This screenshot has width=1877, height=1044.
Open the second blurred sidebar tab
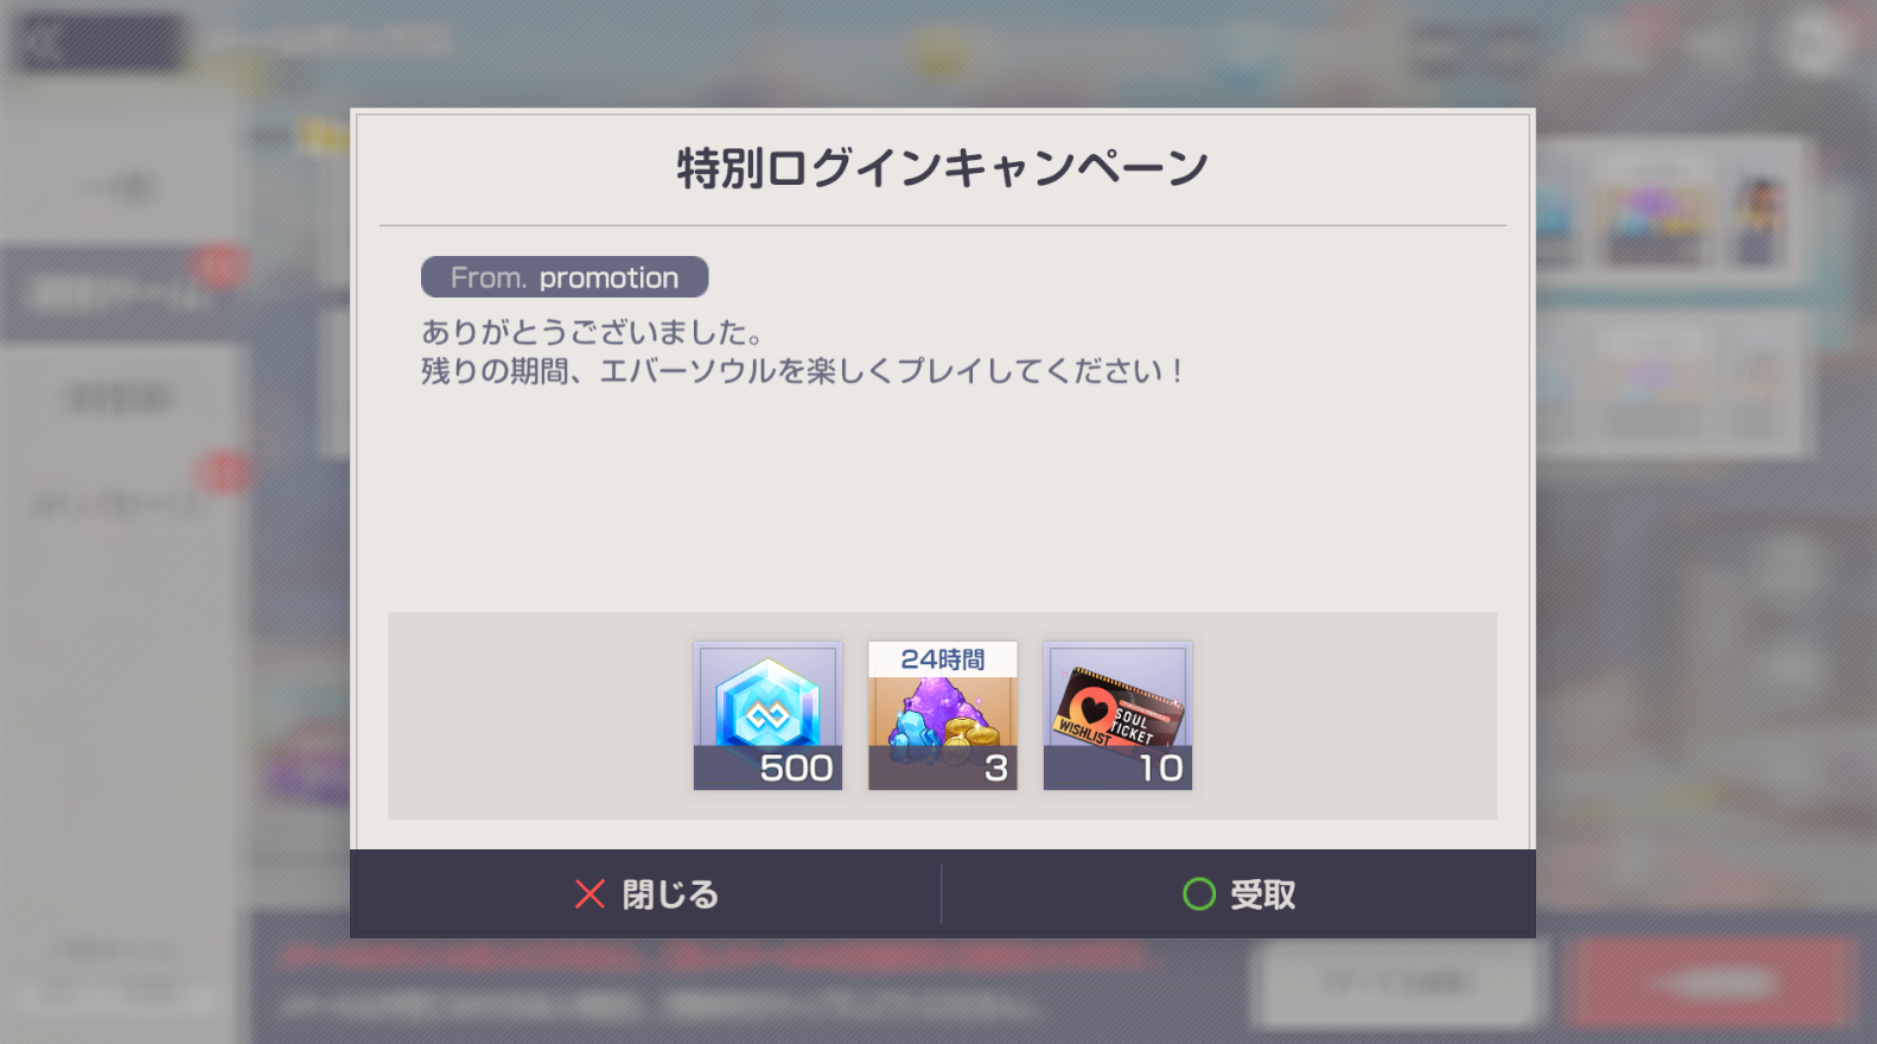click(x=120, y=398)
